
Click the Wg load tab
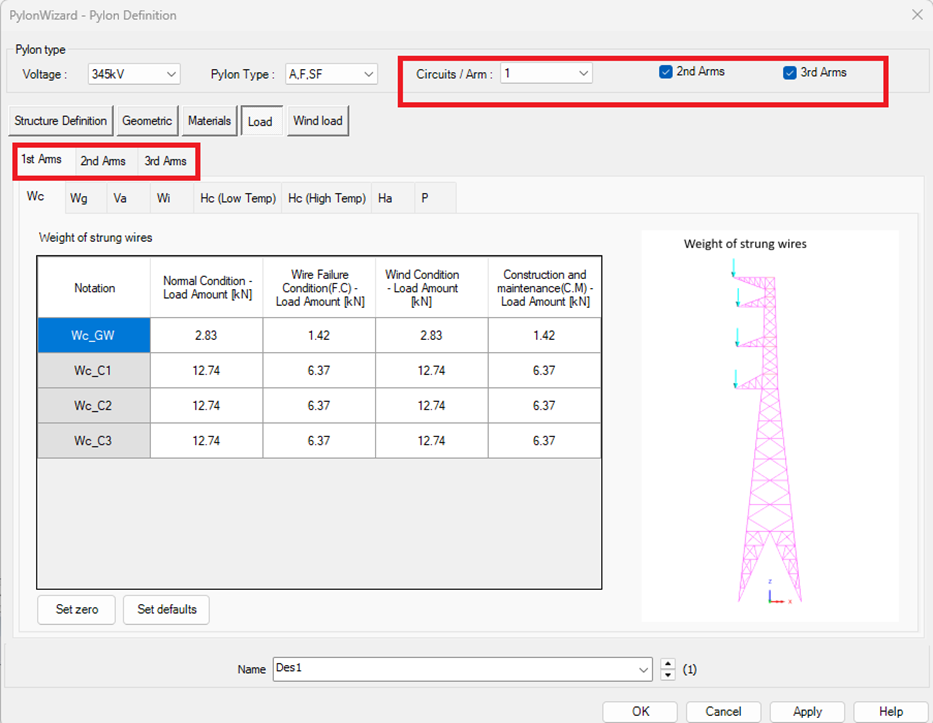(x=79, y=198)
